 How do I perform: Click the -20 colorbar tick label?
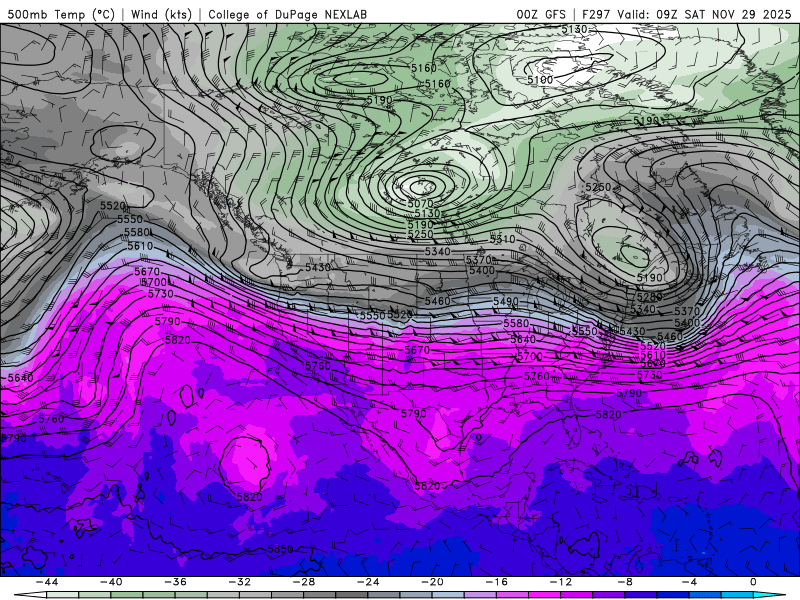[x=433, y=582]
